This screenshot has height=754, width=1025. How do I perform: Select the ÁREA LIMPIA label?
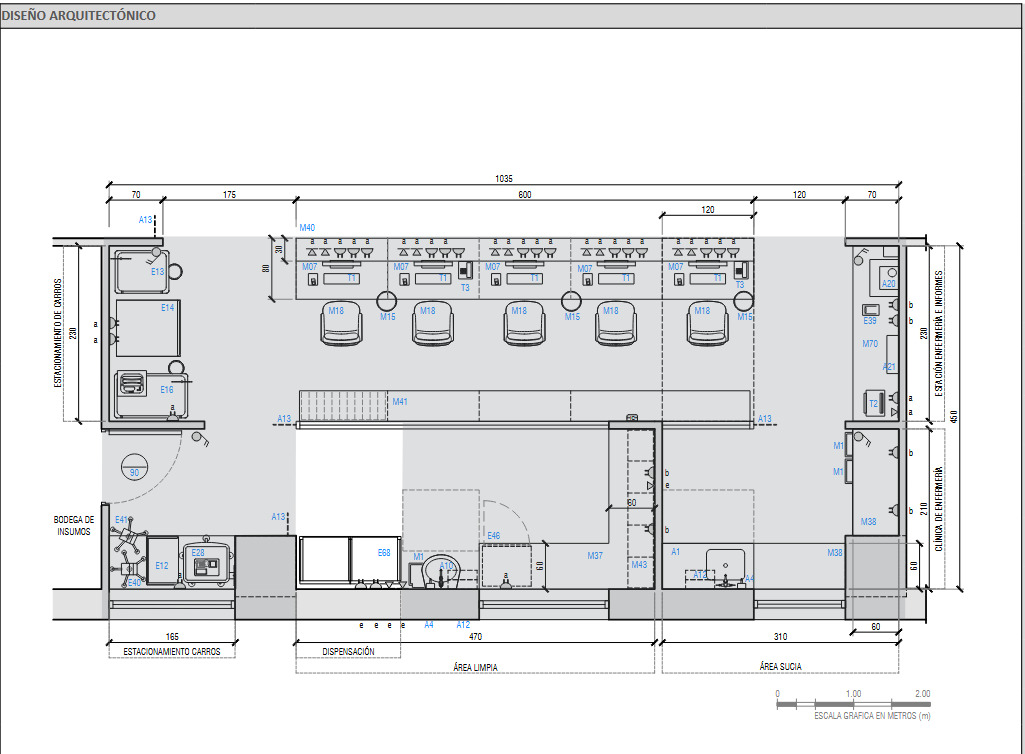click(x=474, y=667)
